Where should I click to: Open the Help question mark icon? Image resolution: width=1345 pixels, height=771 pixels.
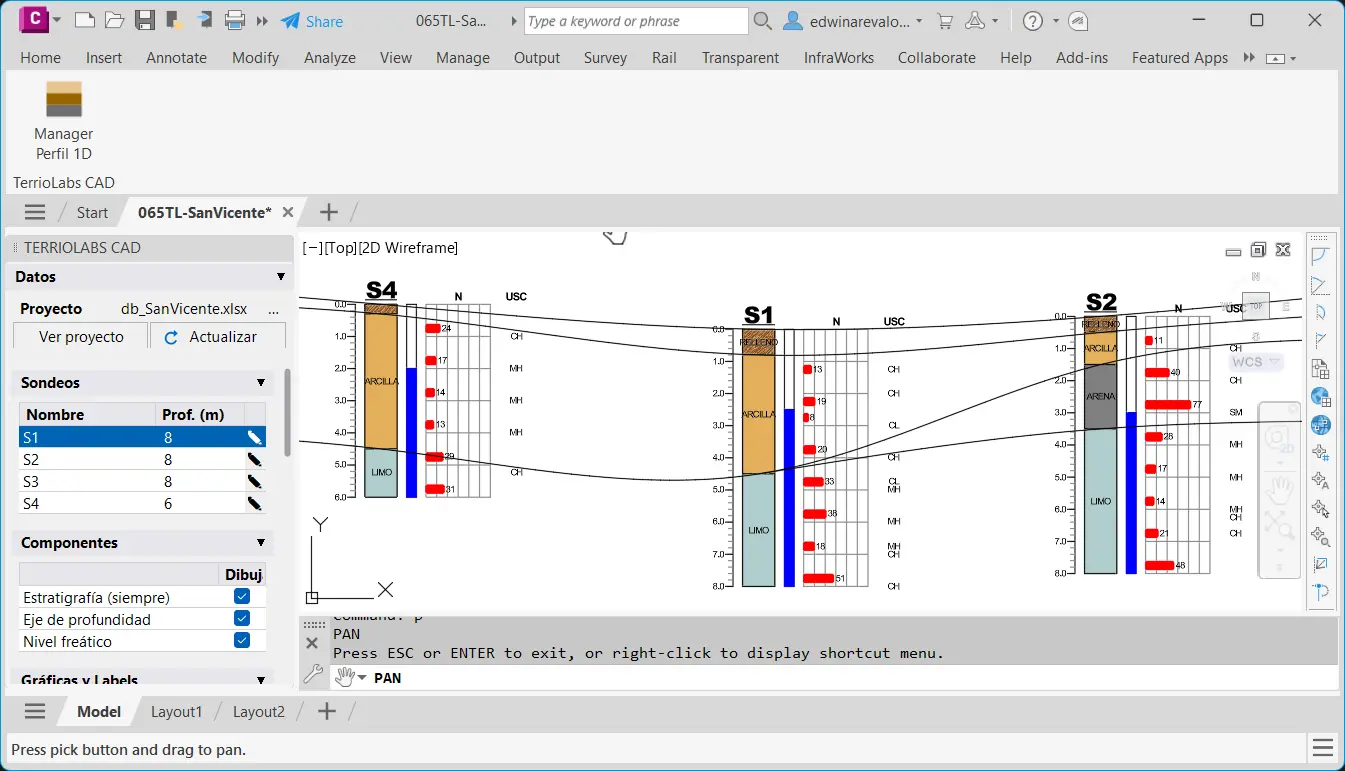1033,21
